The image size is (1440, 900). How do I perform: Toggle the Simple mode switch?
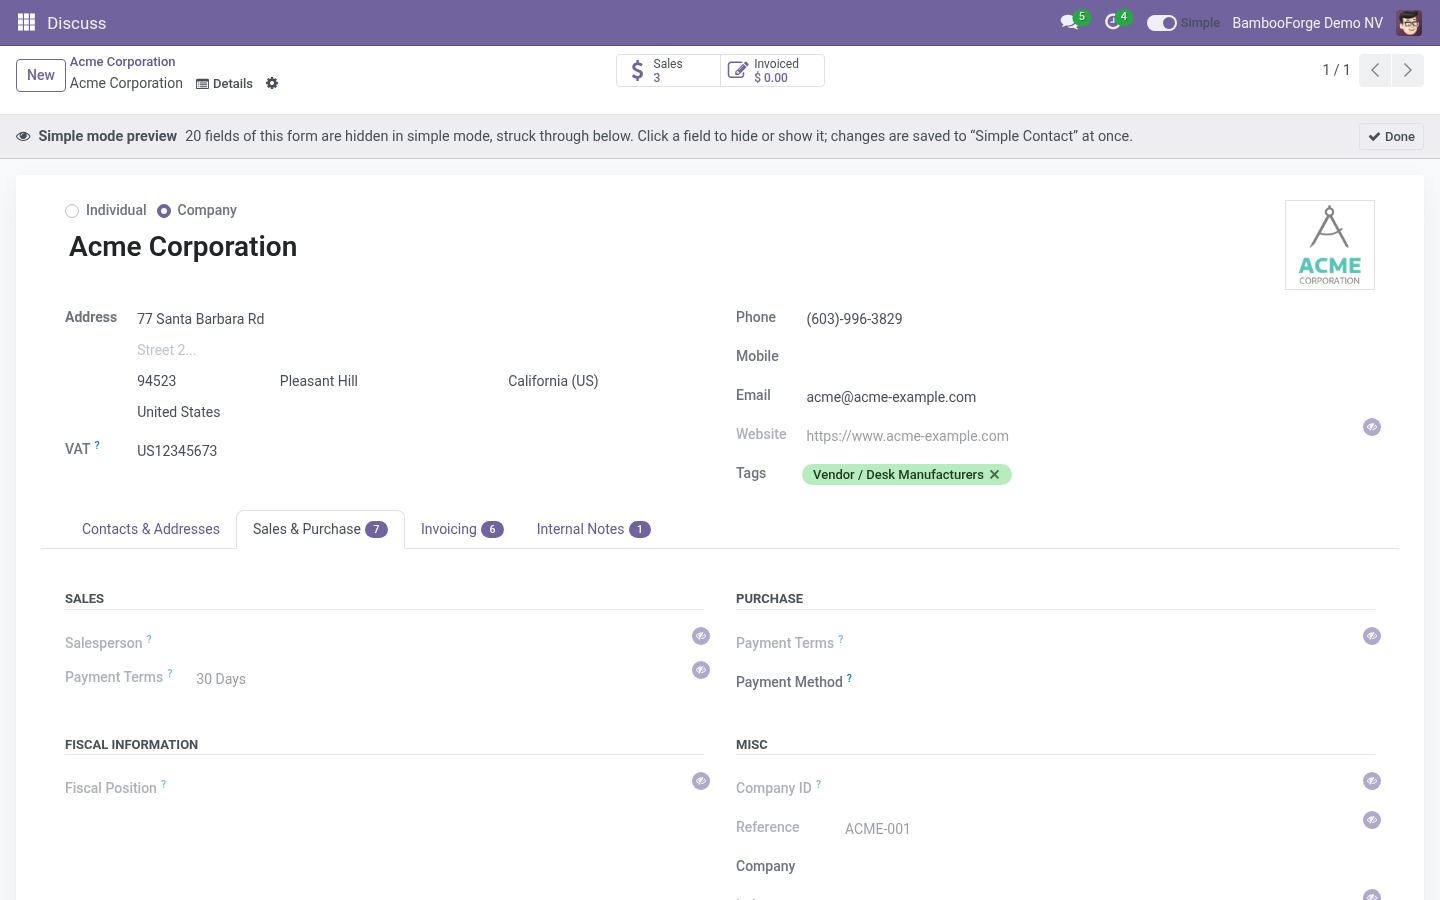(x=1161, y=22)
